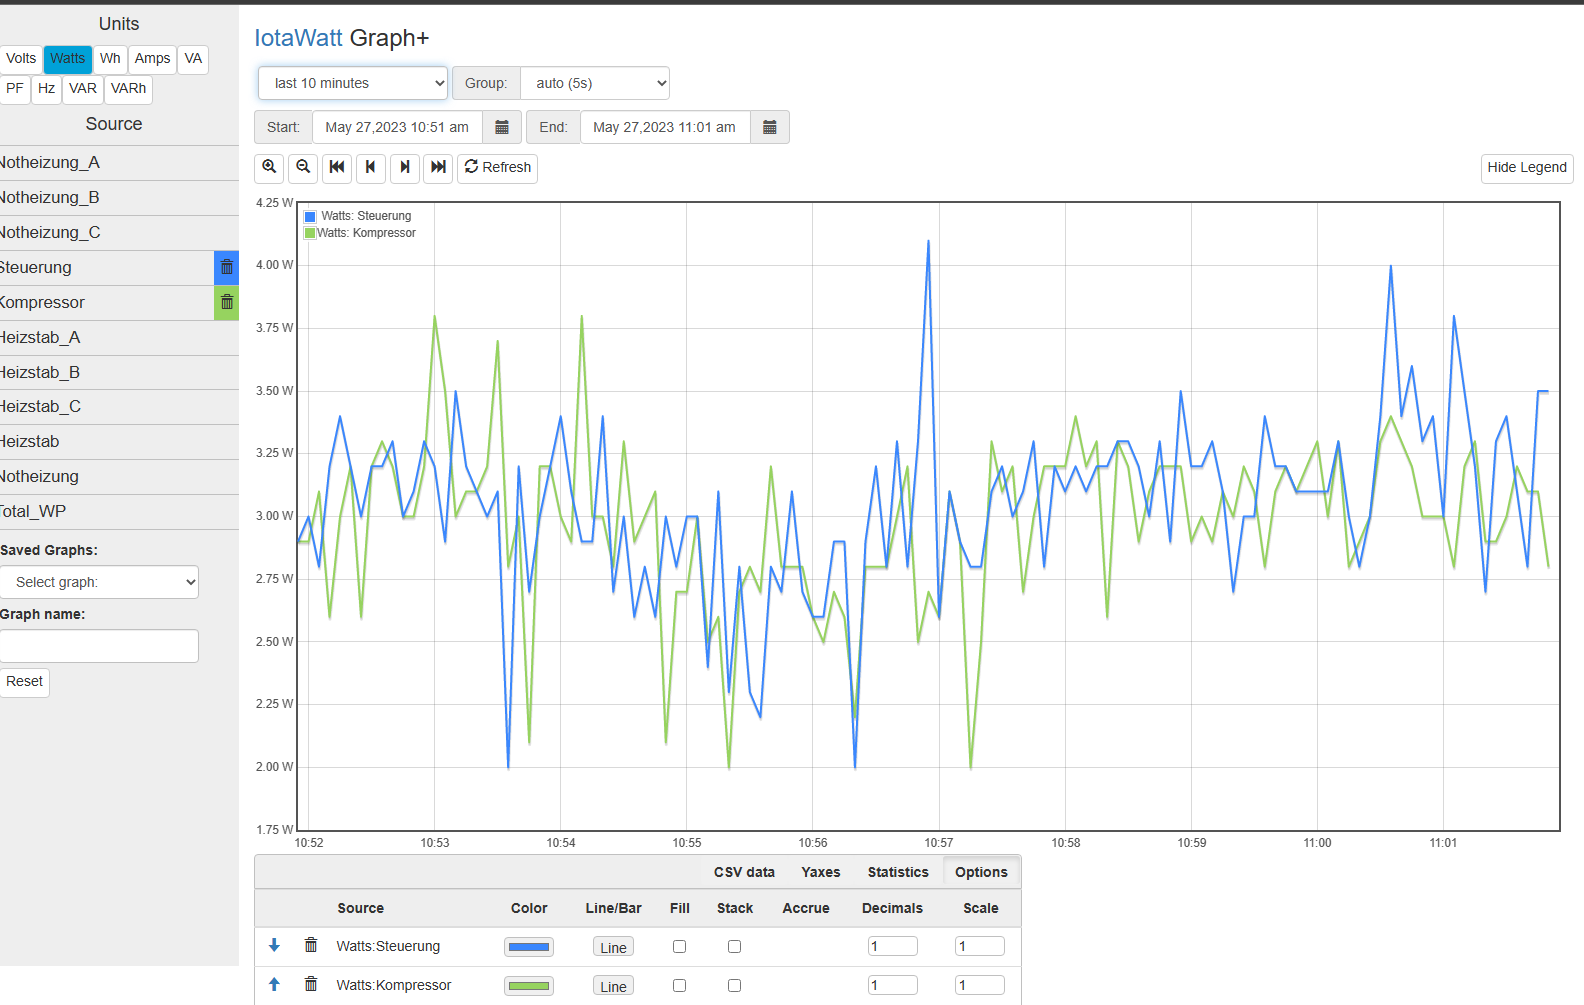Zoom in using the magnifier plus icon
The width and height of the screenshot is (1584, 1005).
pos(269,168)
